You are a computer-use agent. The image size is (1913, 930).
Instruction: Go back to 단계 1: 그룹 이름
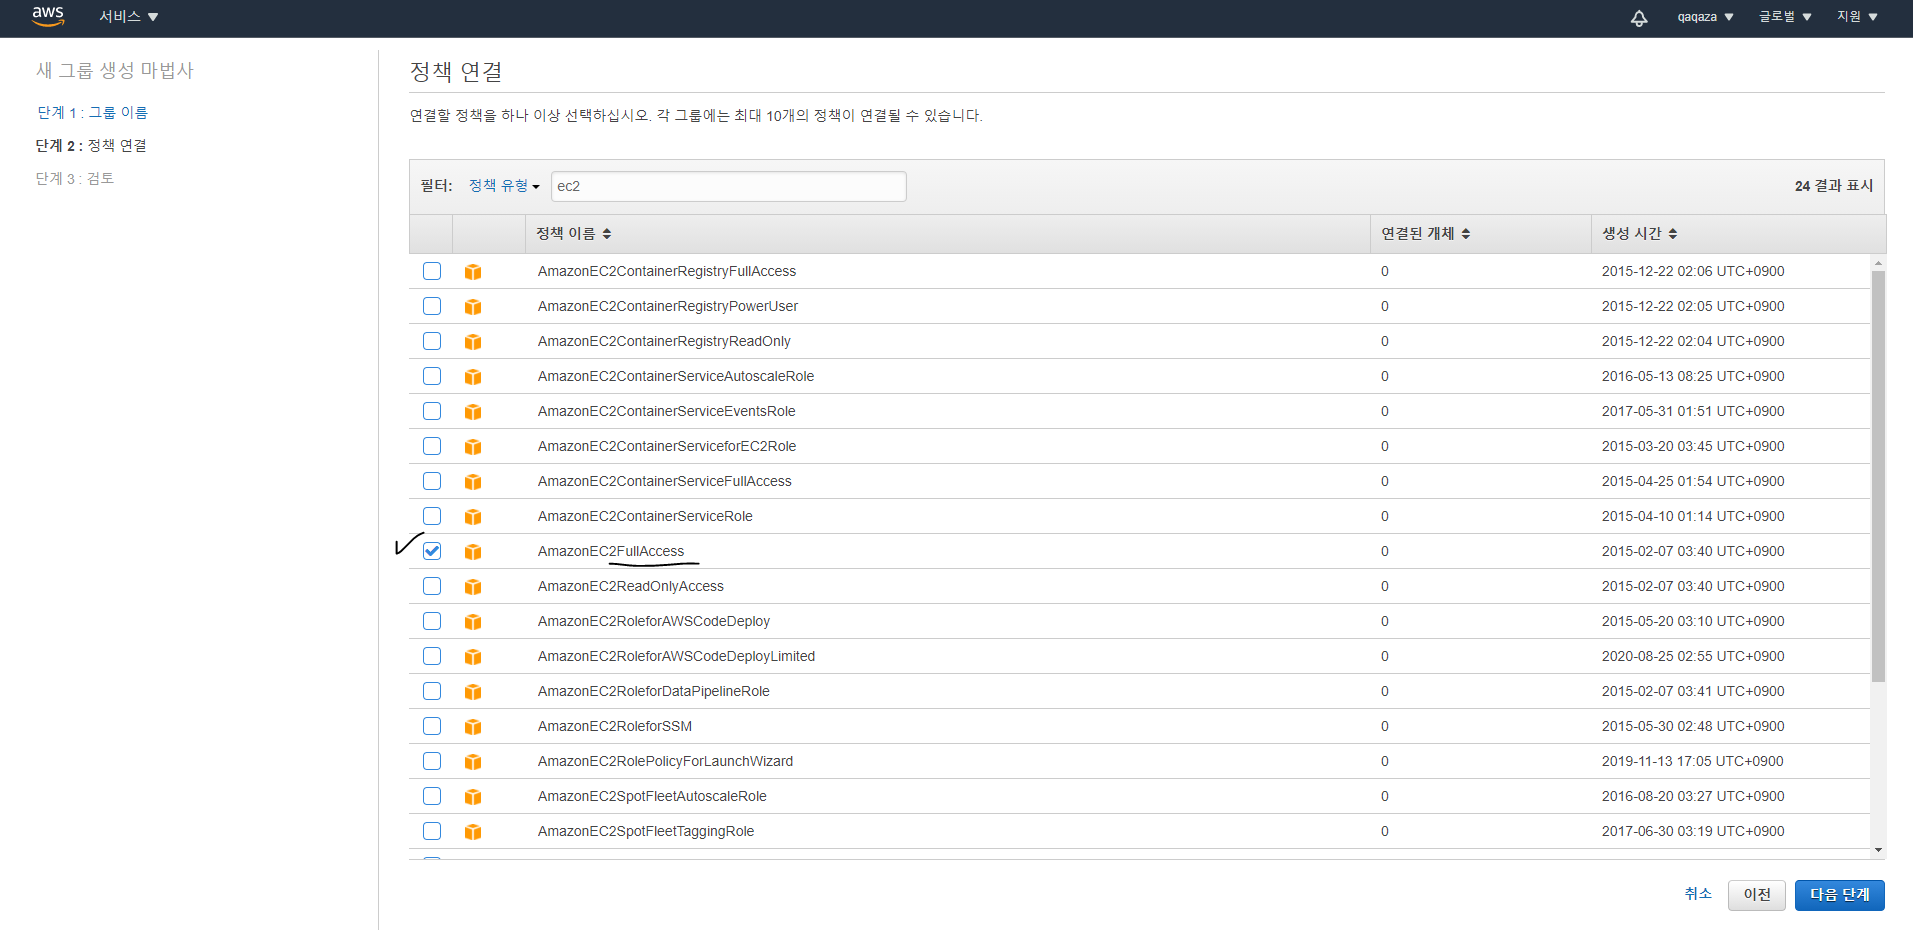pos(93,113)
